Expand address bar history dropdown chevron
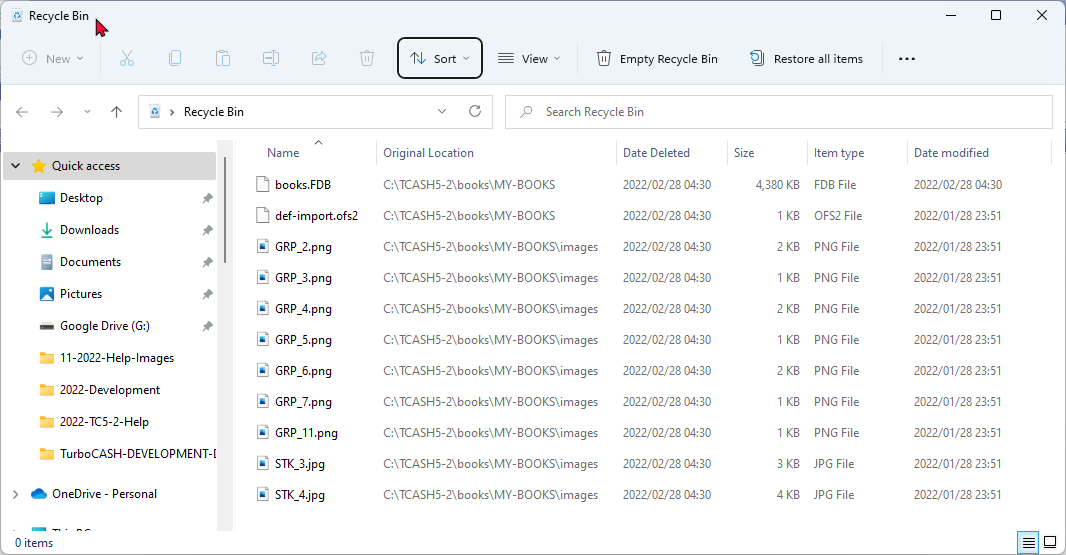Viewport: 1066px width, 555px height. 442,112
